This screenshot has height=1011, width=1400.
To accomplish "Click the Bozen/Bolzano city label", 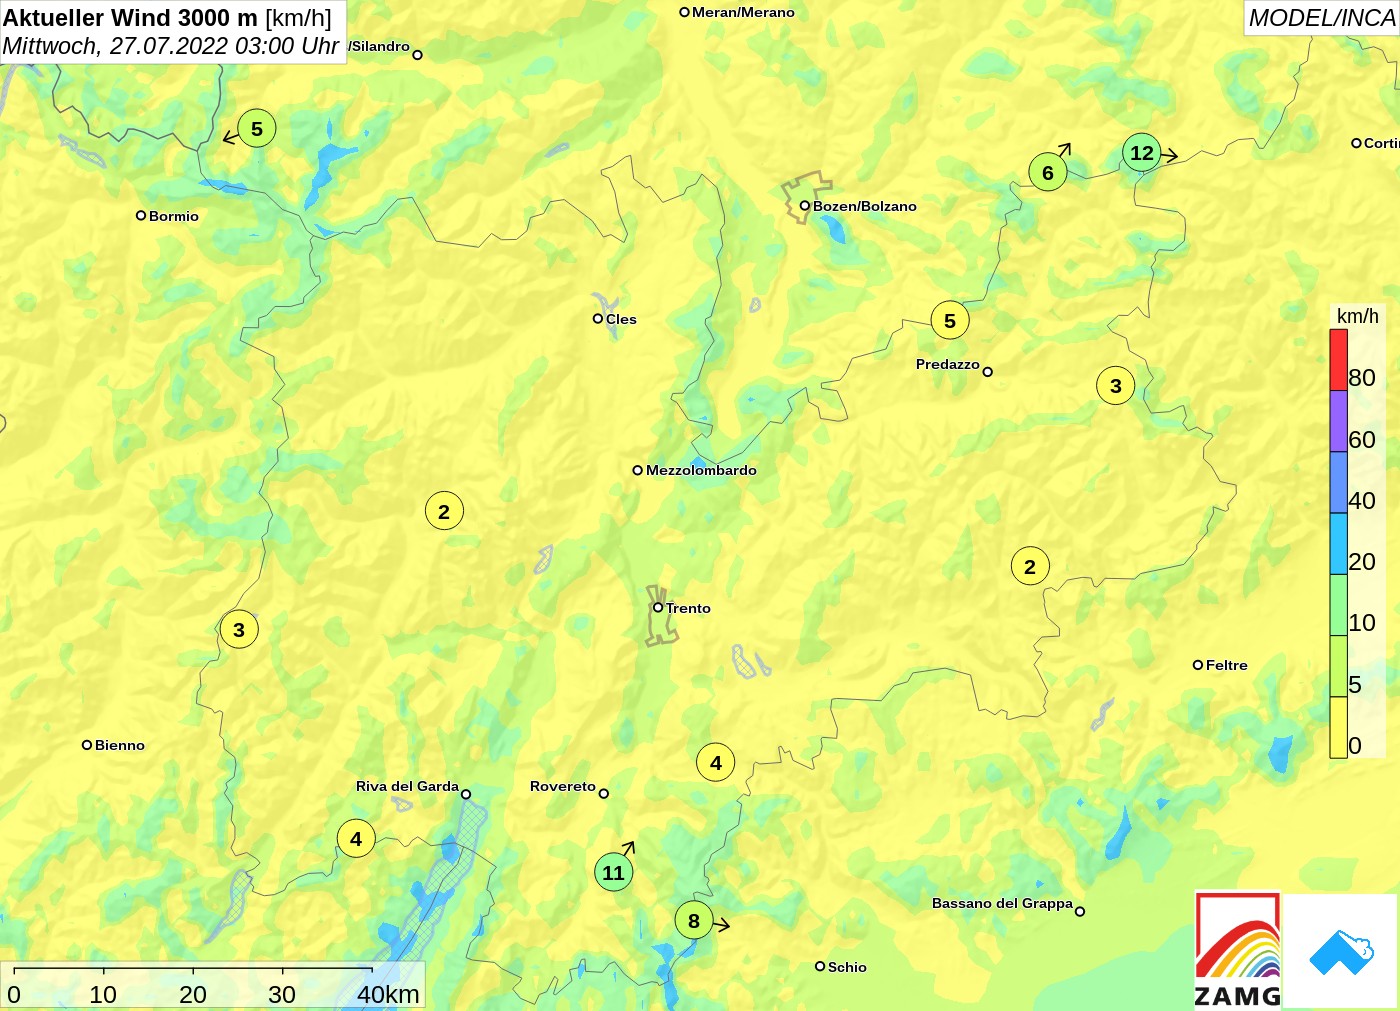I will click(x=864, y=206).
